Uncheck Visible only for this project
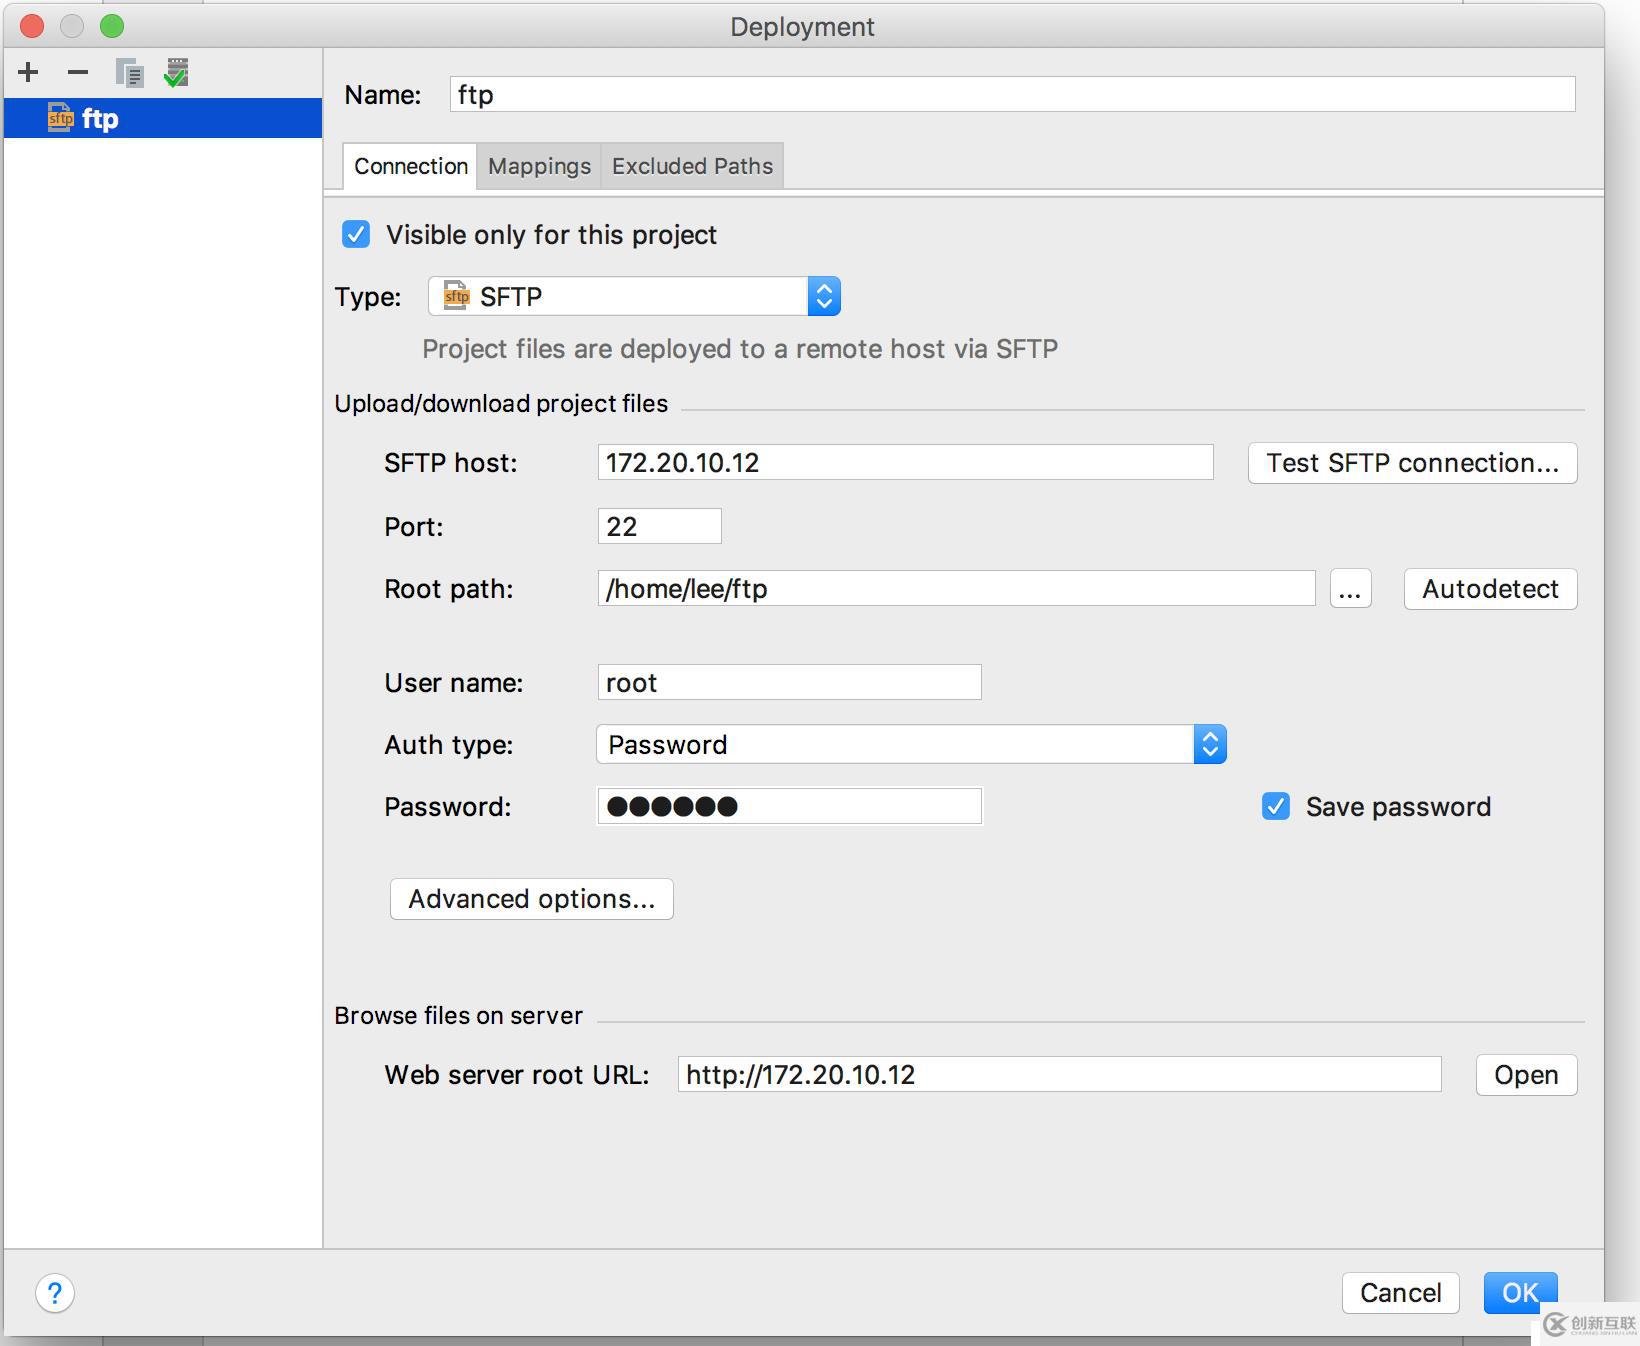The height and width of the screenshot is (1346, 1640). pyautogui.click(x=356, y=234)
